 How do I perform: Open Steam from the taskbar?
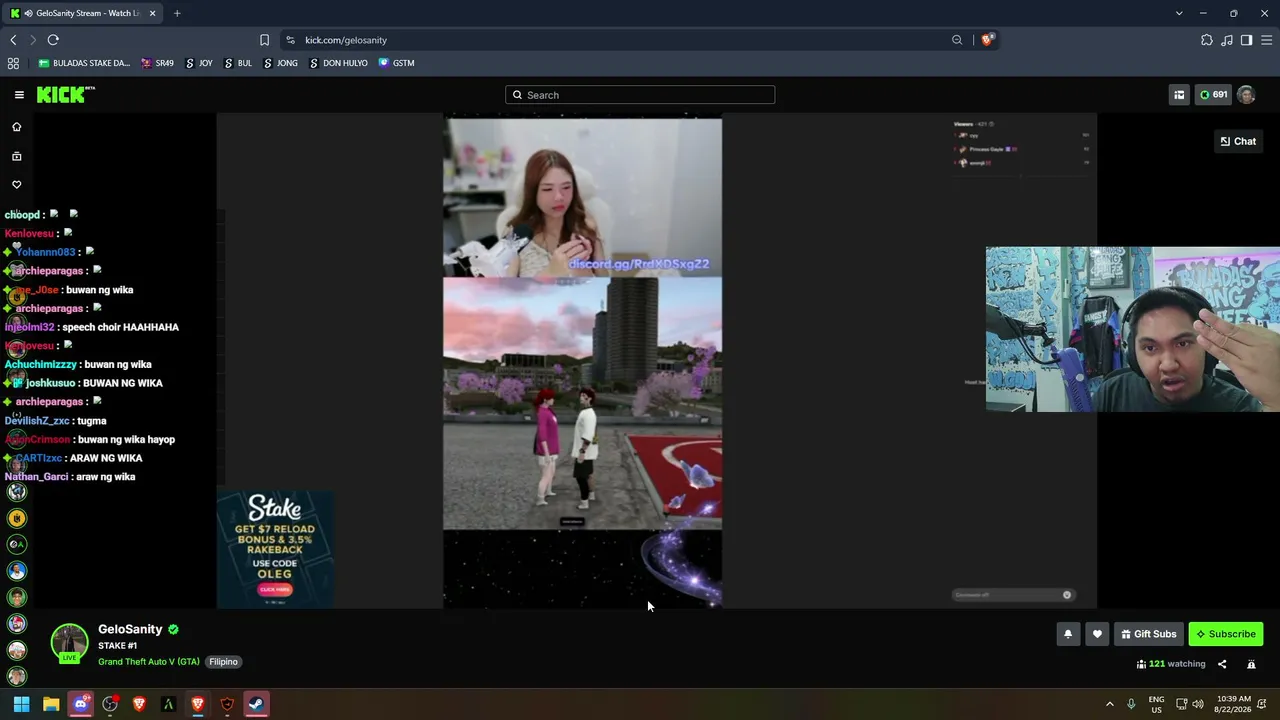click(256, 704)
